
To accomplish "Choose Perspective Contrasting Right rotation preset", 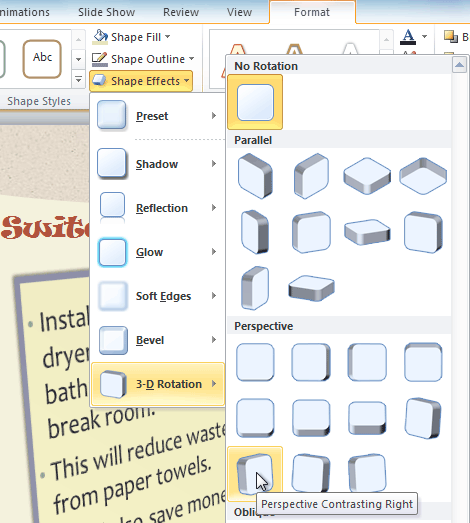I will point(255,474).
